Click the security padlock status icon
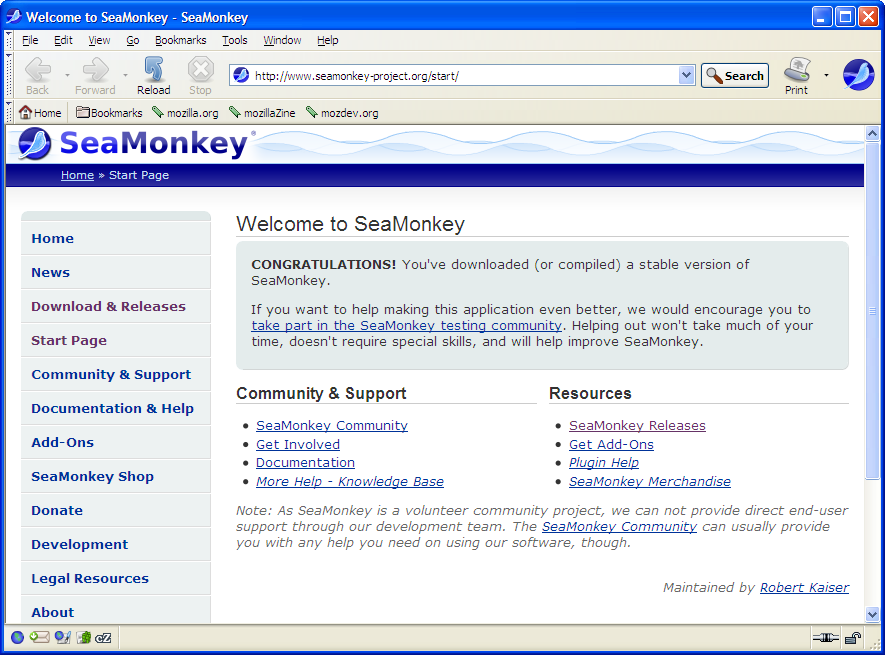 pyautogui.click(x=853, y=638)
